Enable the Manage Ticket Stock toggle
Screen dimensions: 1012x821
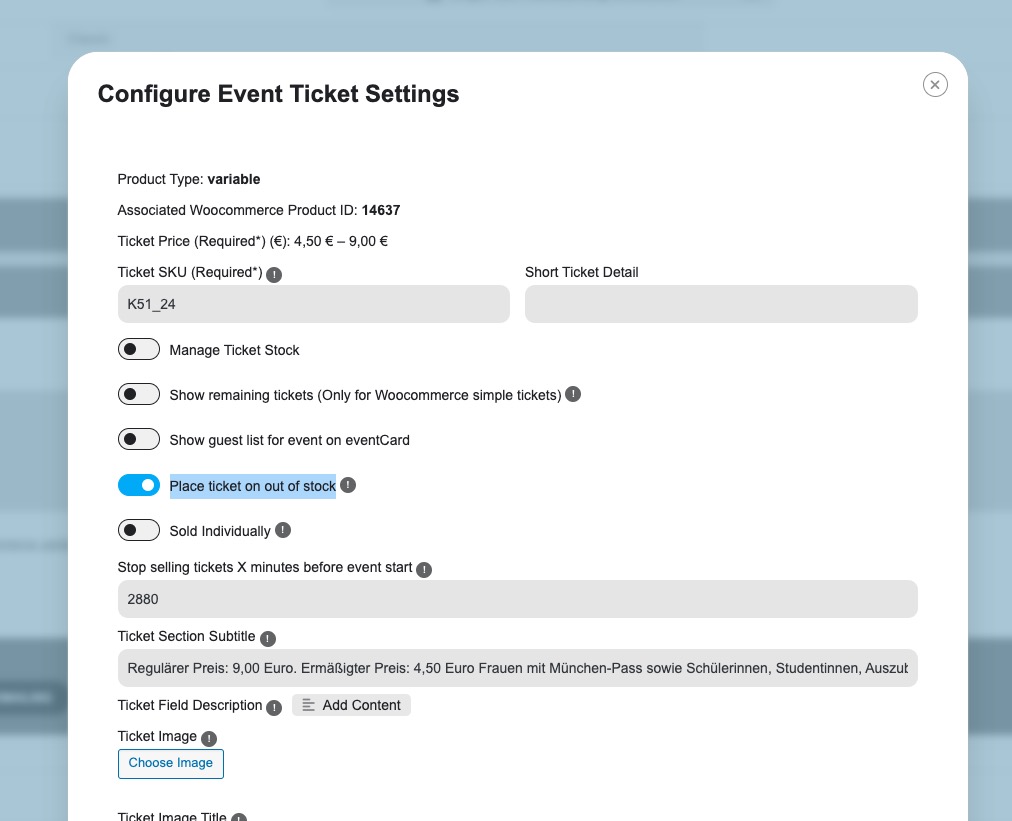pyautogui.click(x=139, y=349)
